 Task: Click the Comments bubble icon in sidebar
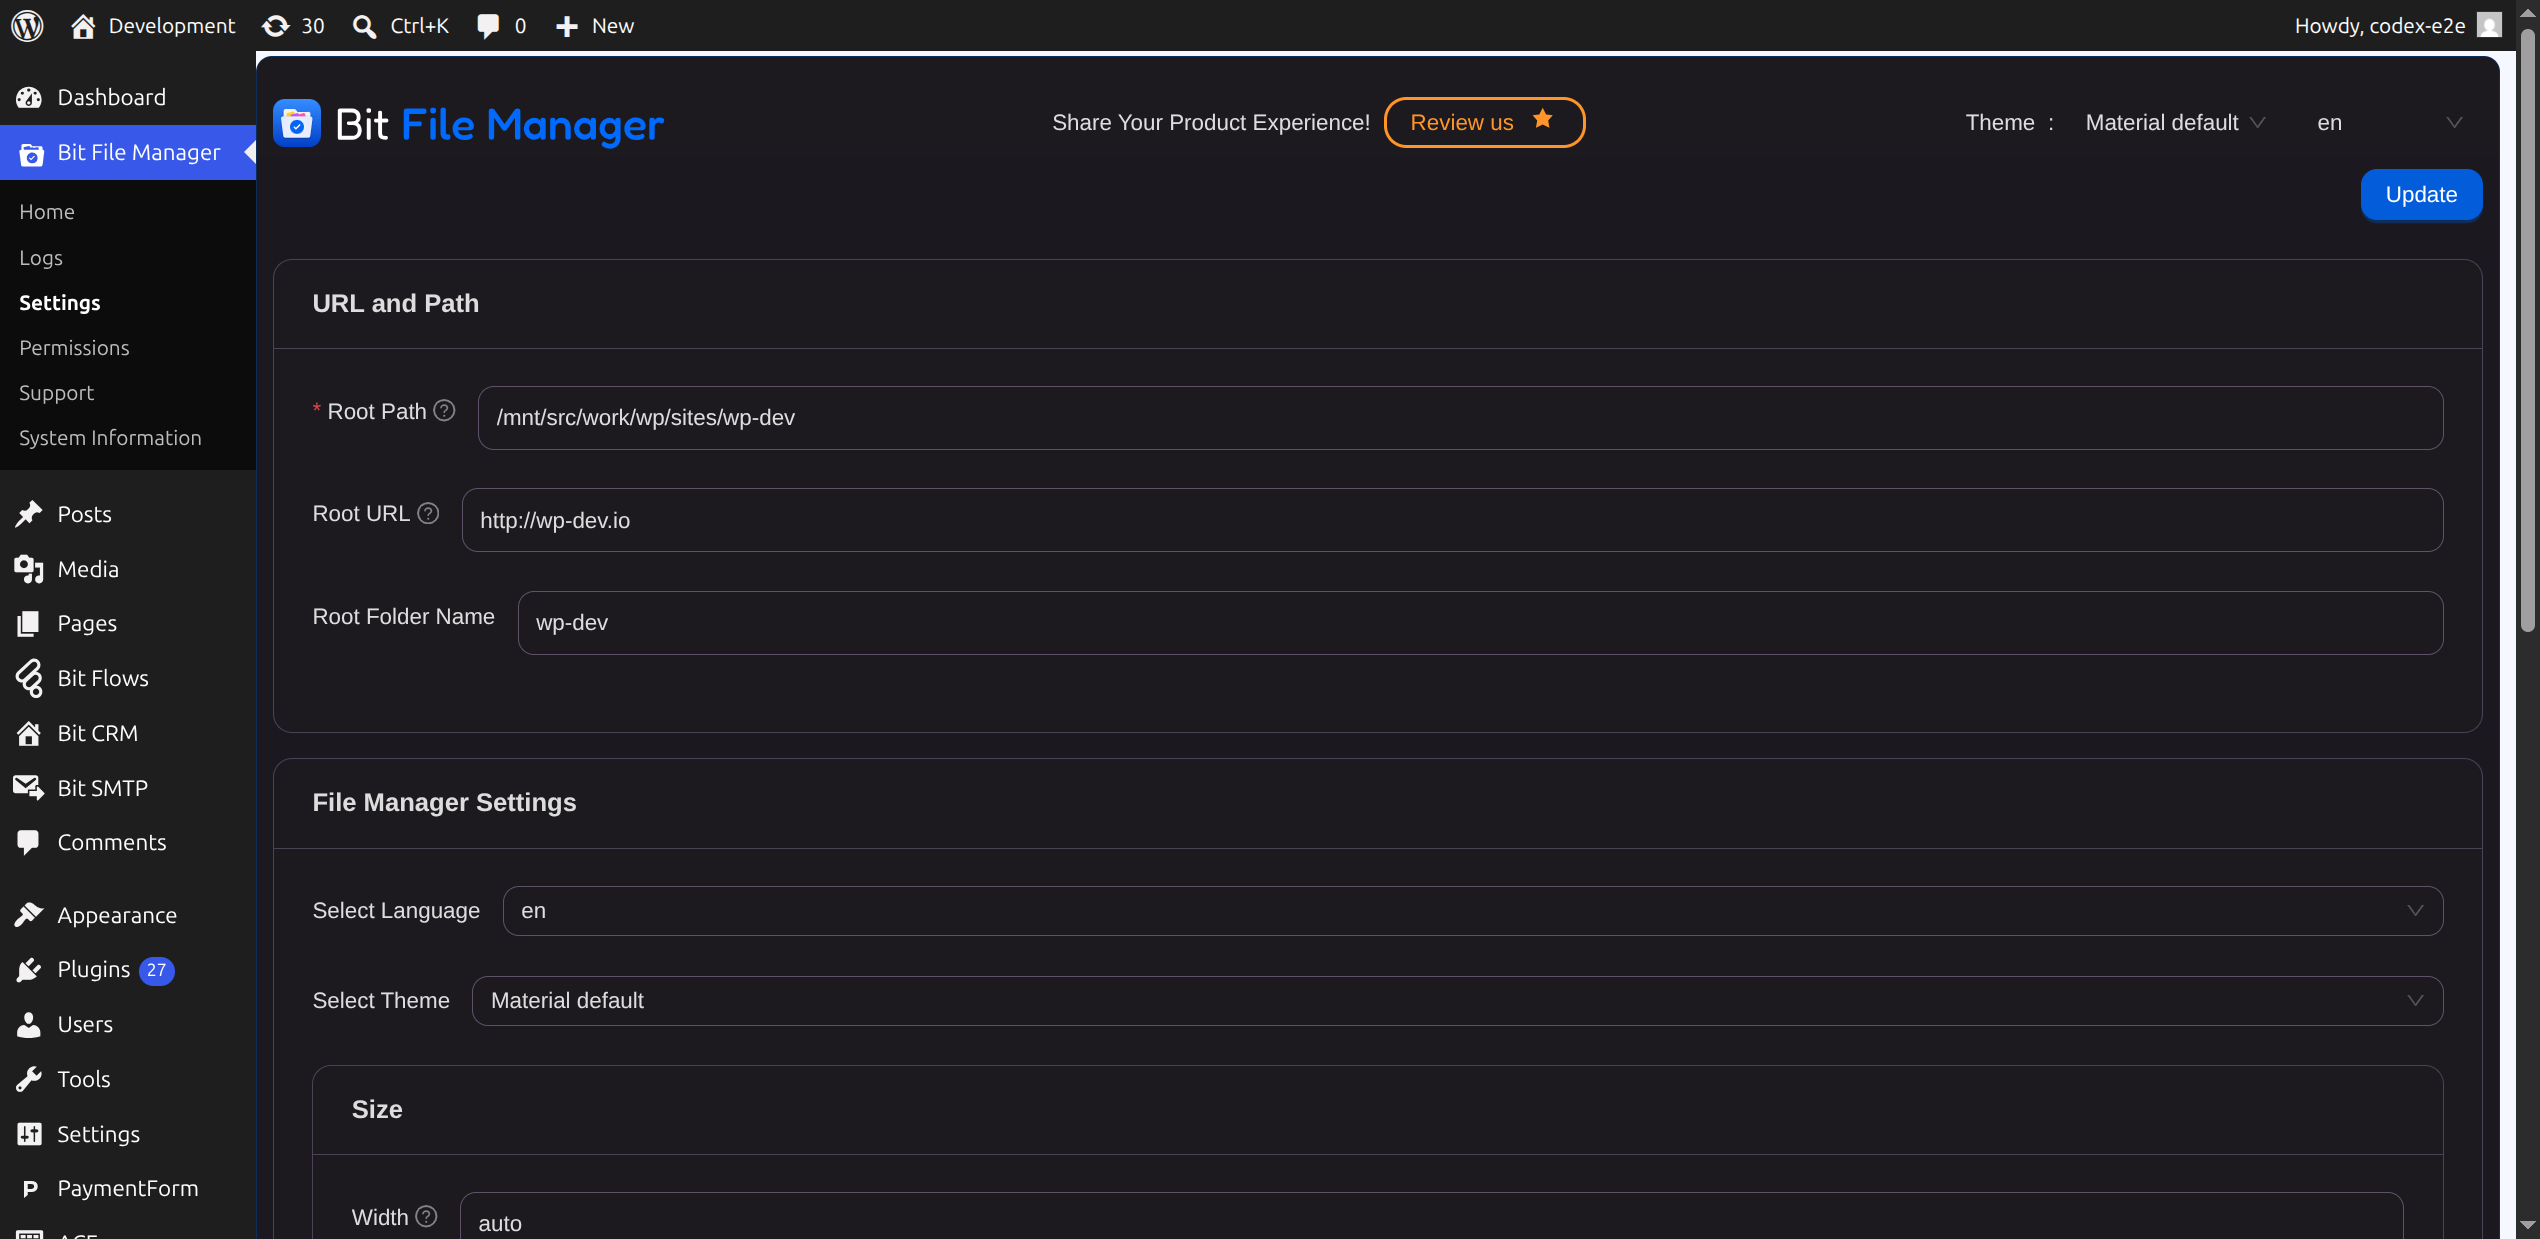29,842
